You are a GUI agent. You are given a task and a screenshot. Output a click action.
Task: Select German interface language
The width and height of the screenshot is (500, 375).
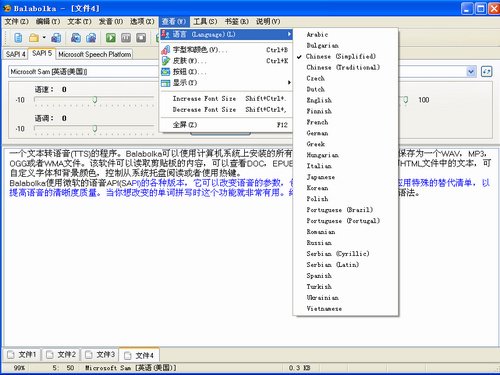[x=345, y=133]
